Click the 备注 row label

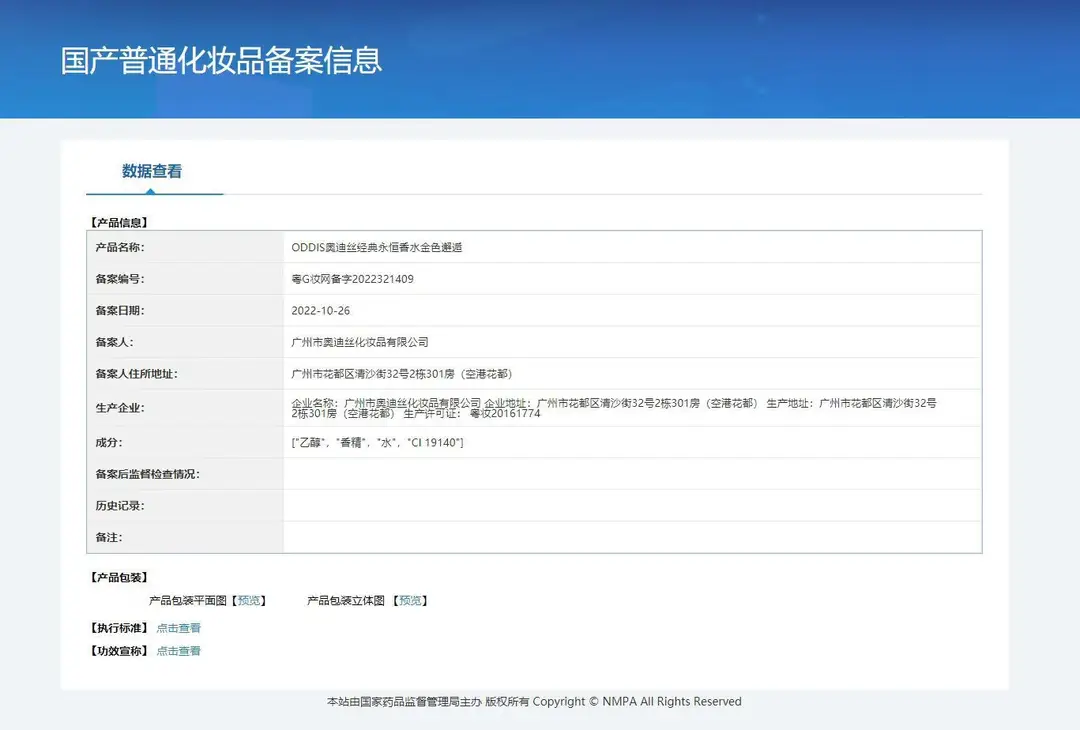[x=109, y=538]
